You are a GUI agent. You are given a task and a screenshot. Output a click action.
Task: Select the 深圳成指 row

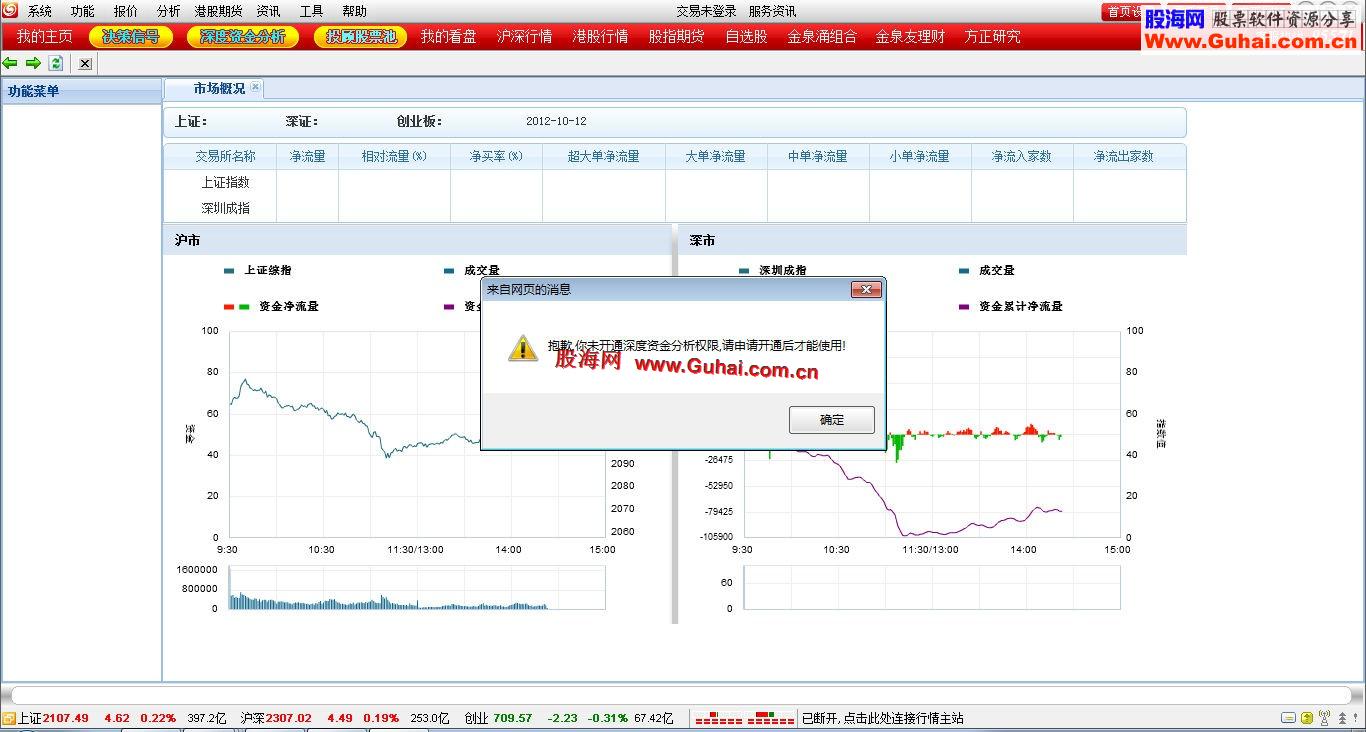pyautogui.click(x=675, y=208)
